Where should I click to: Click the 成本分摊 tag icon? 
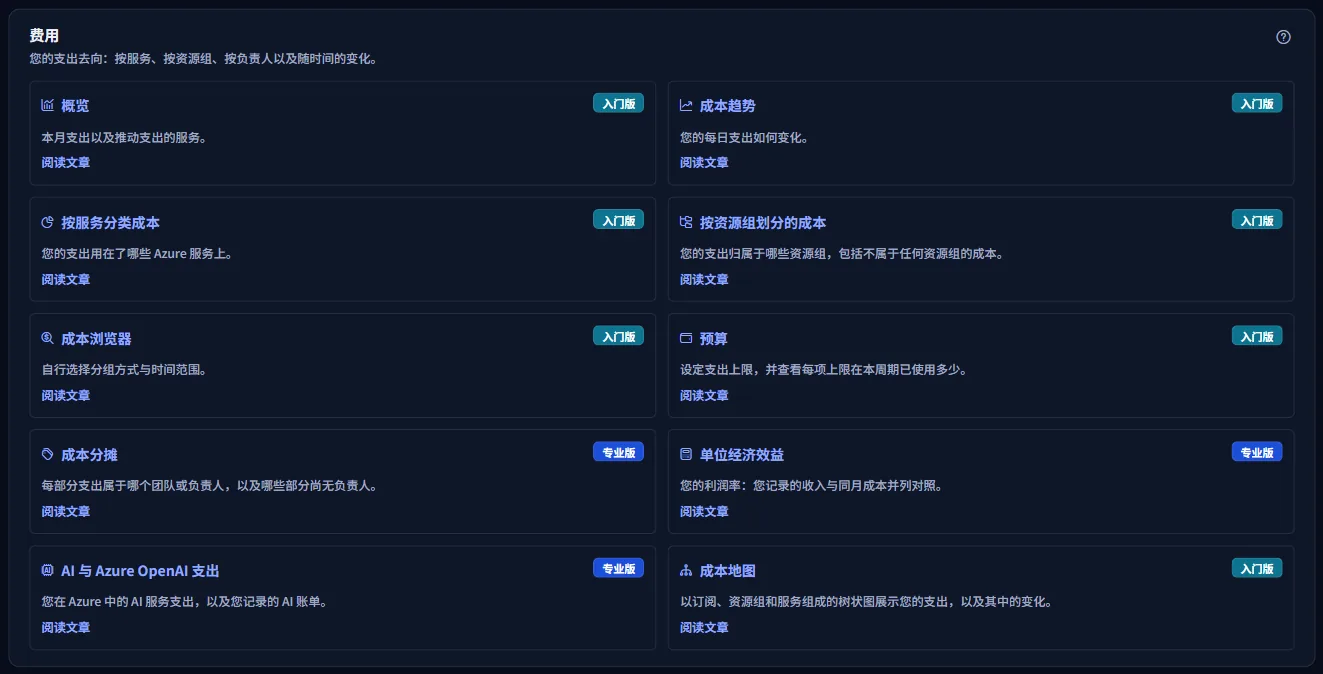pos(48,454)
